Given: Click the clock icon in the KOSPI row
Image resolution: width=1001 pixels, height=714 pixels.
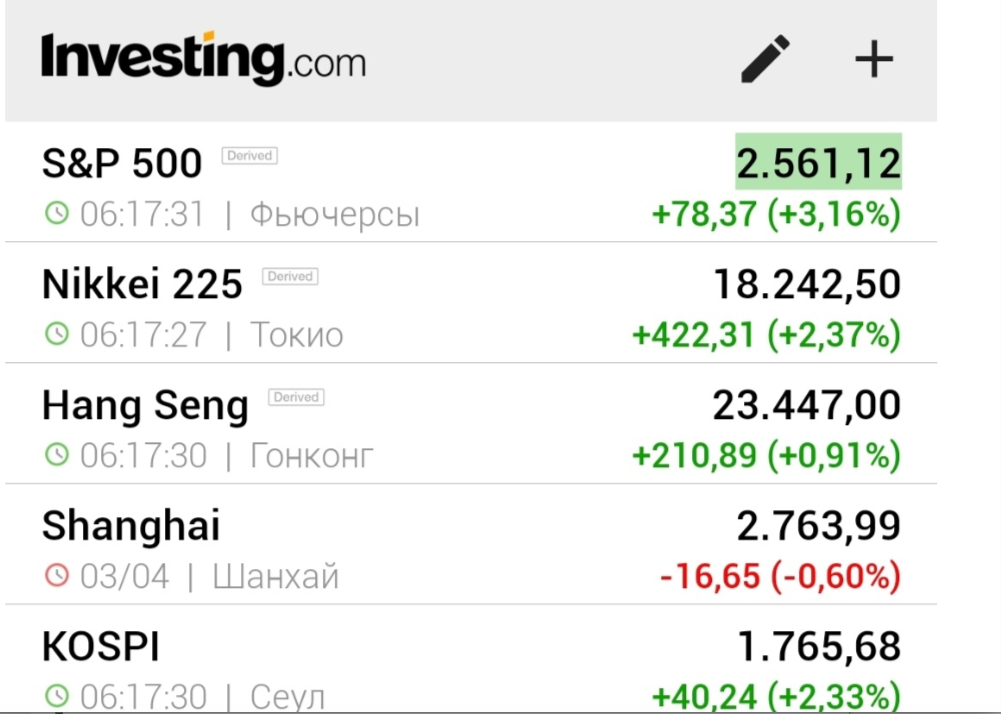Looking at the screenshot, I should (57, 695).
